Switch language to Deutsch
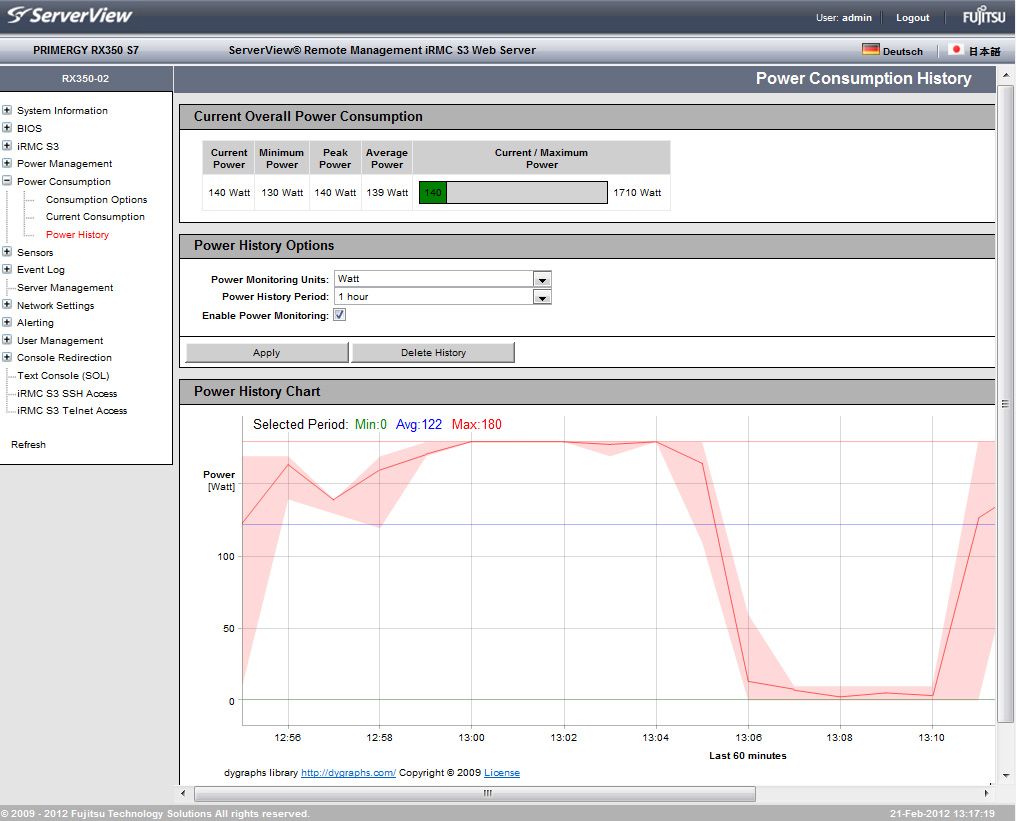 click(x=902, y=51)
